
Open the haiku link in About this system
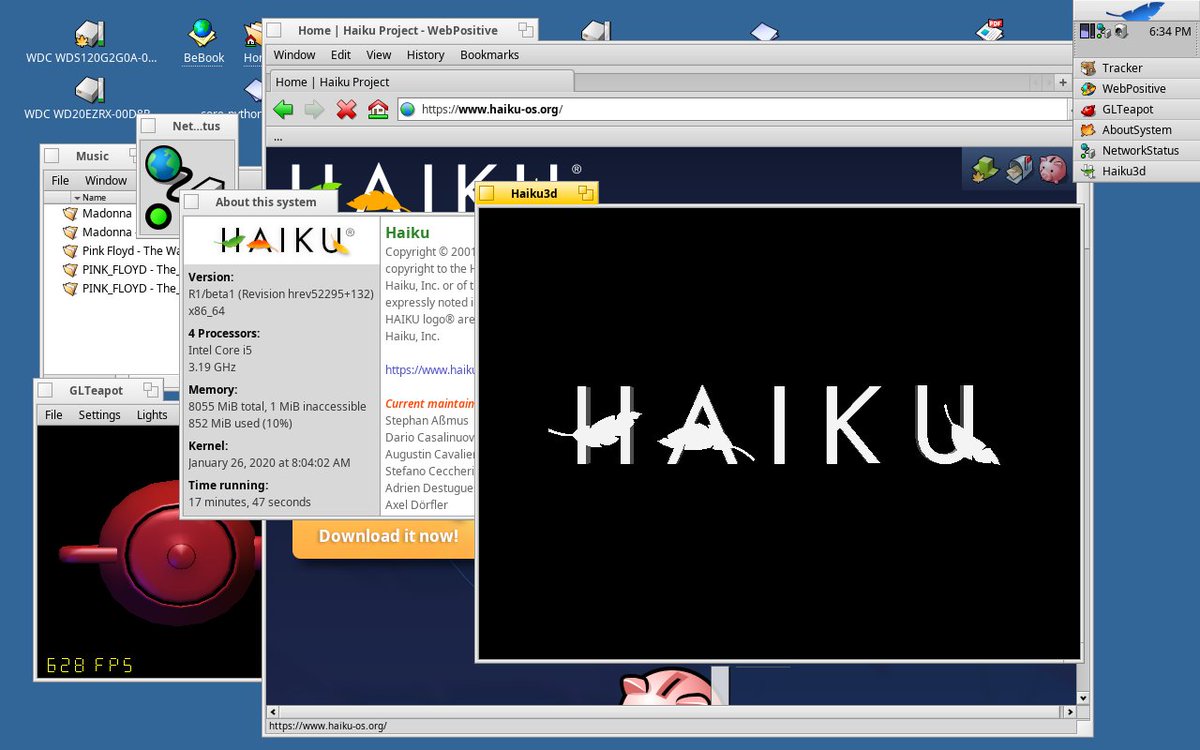point(429,369)
